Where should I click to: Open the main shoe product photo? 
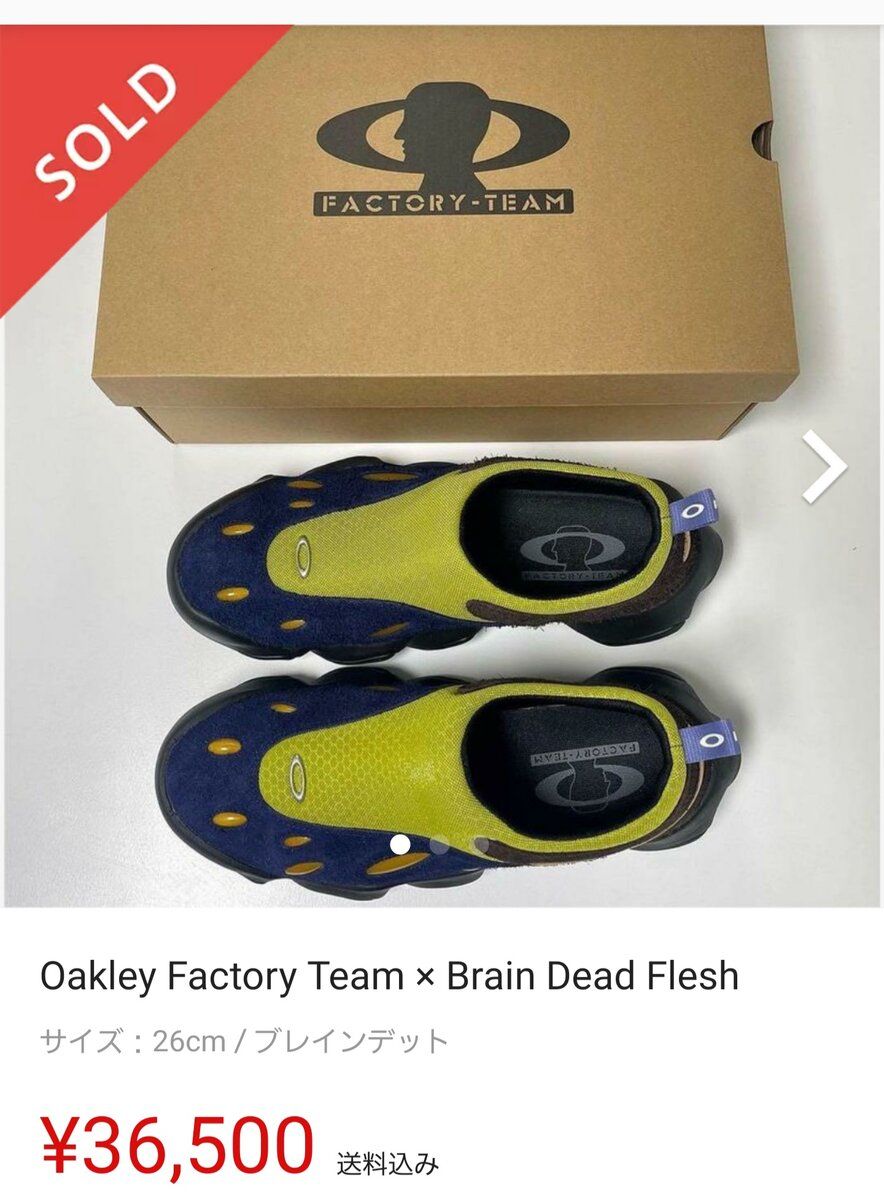442,466
